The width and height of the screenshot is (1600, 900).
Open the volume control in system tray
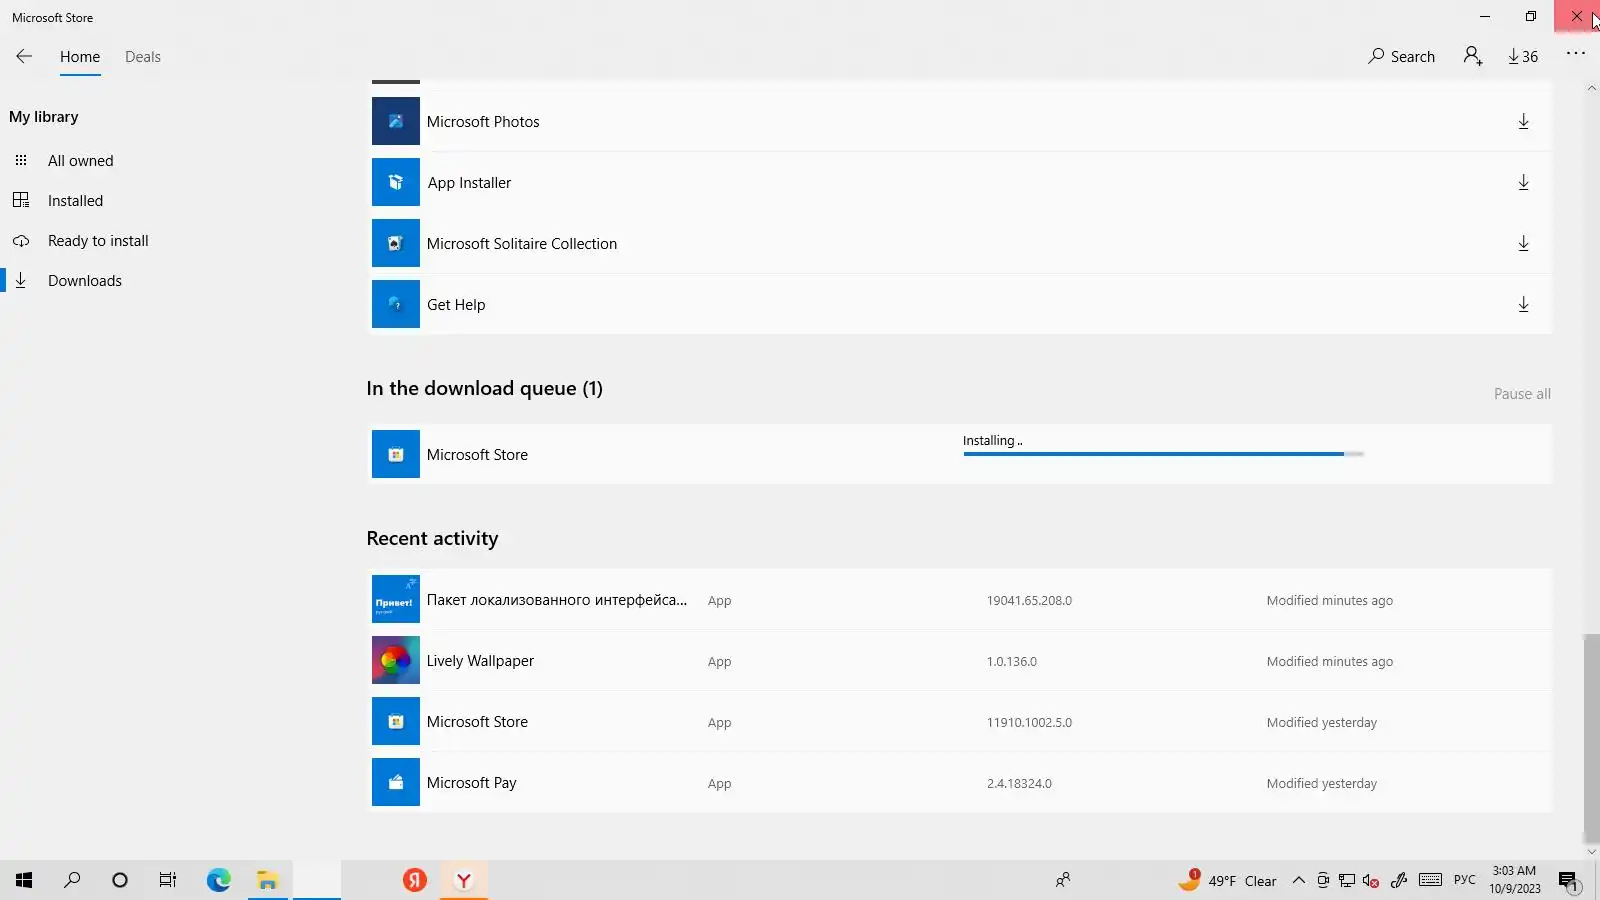click(1371, 880)
